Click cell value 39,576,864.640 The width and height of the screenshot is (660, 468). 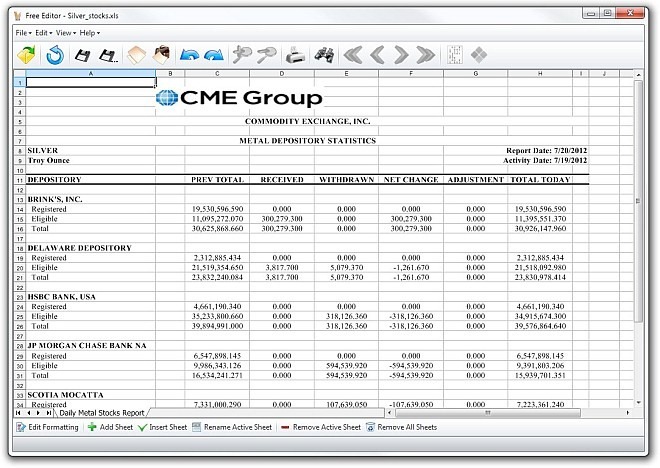click(540, 326)
